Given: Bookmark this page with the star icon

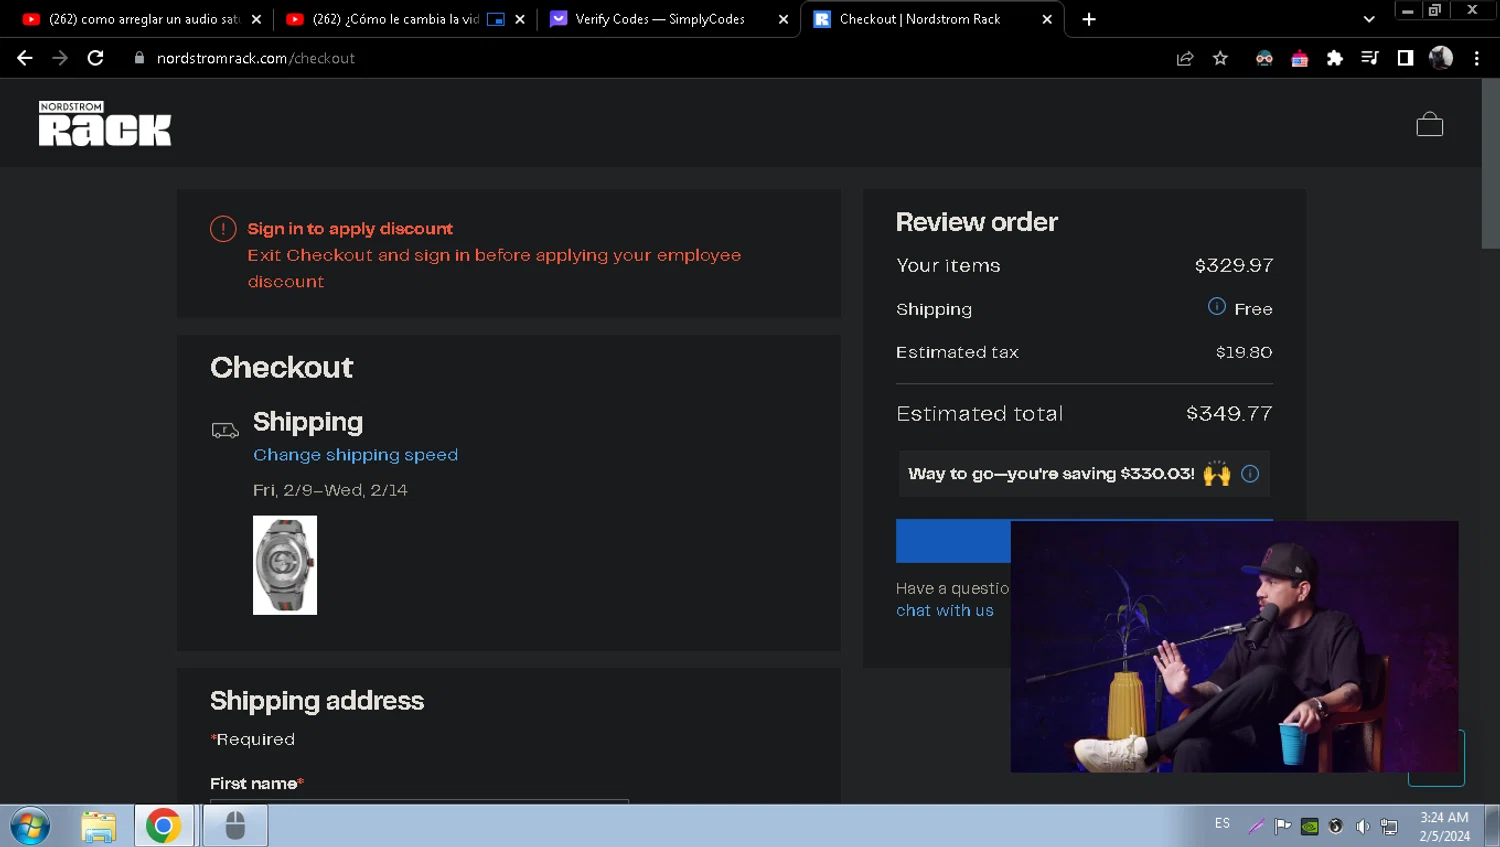Looking at the screenshot, I should tap(1220, 58).
